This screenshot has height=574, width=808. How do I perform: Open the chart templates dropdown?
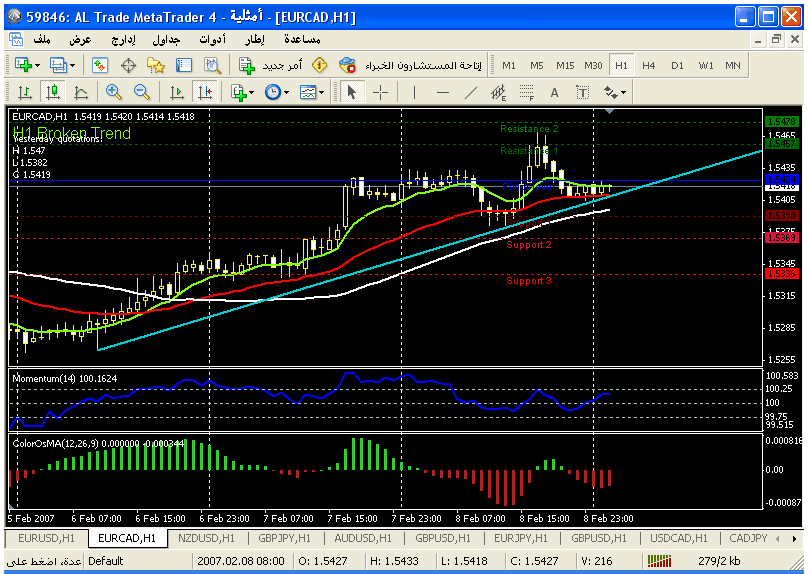(312, 92)
